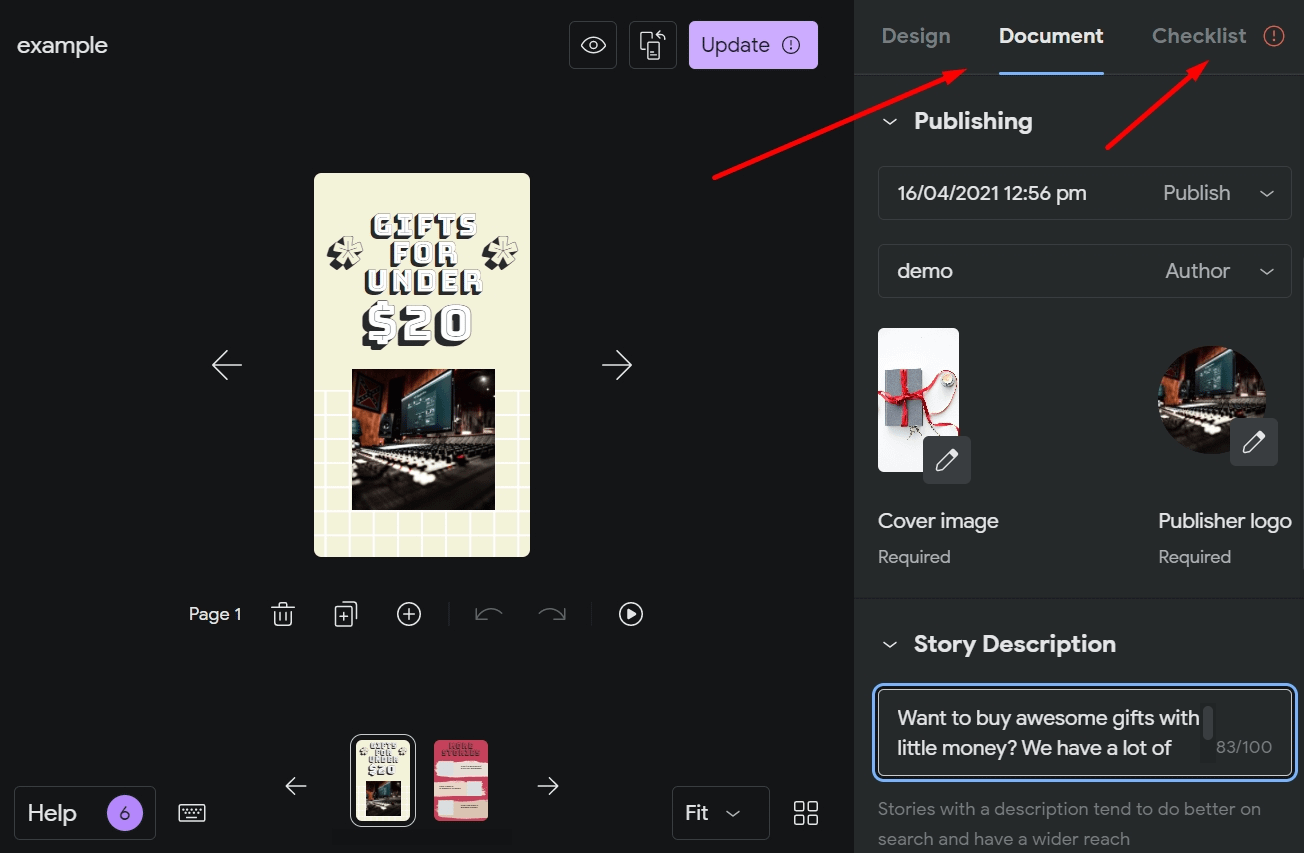Screen dimensions: 1304x853
Task: Open the Help button
Action: tap(85, 813)
